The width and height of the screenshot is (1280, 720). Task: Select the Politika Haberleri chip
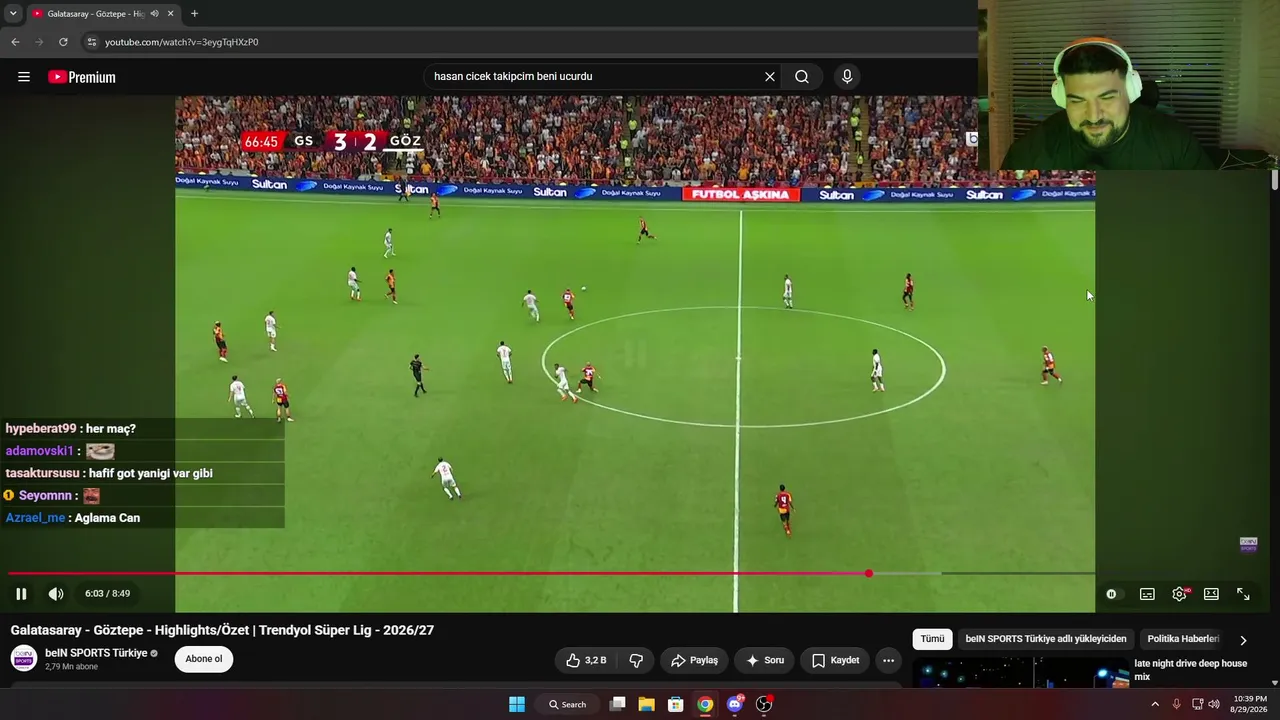click(1183, 639)
